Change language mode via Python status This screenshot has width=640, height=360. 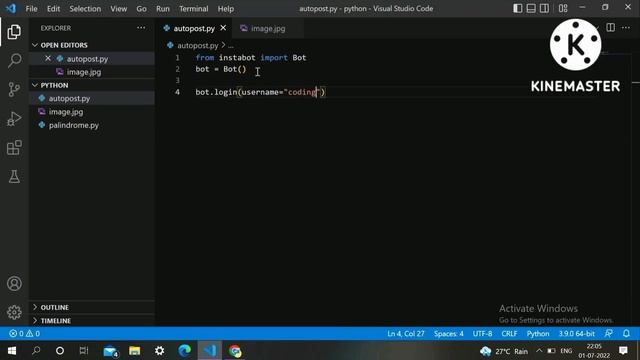point(538,333)
